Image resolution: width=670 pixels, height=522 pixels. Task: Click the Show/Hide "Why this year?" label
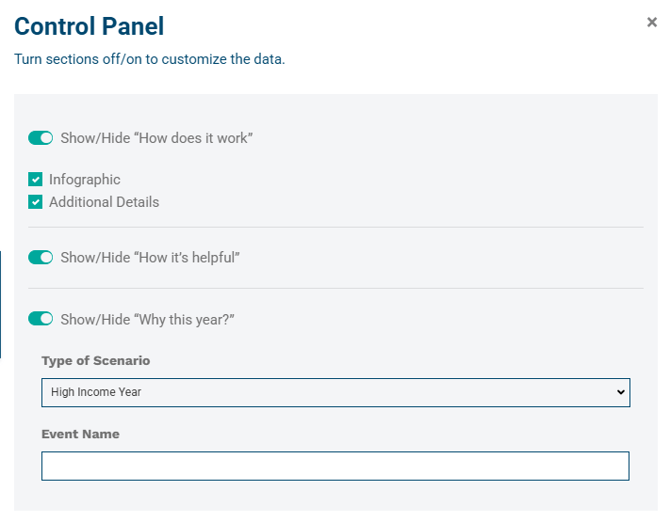click(147, 319)
